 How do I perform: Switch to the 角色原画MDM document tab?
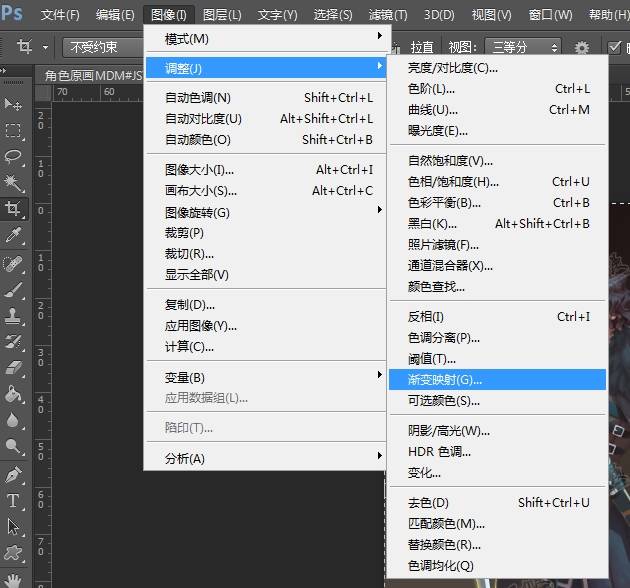[93, 75]
